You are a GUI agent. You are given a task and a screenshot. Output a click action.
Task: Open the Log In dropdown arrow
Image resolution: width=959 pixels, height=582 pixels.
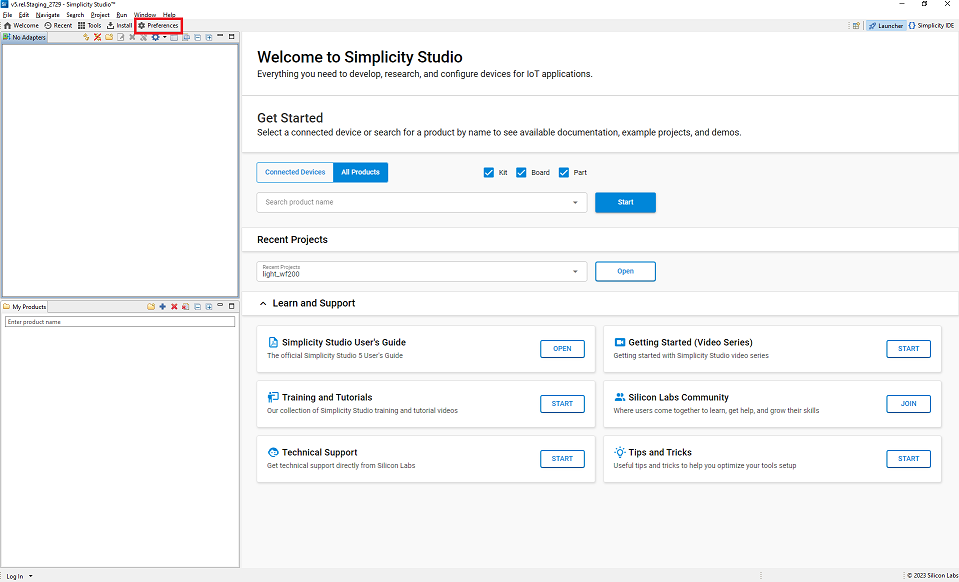[x=31, y=576]
